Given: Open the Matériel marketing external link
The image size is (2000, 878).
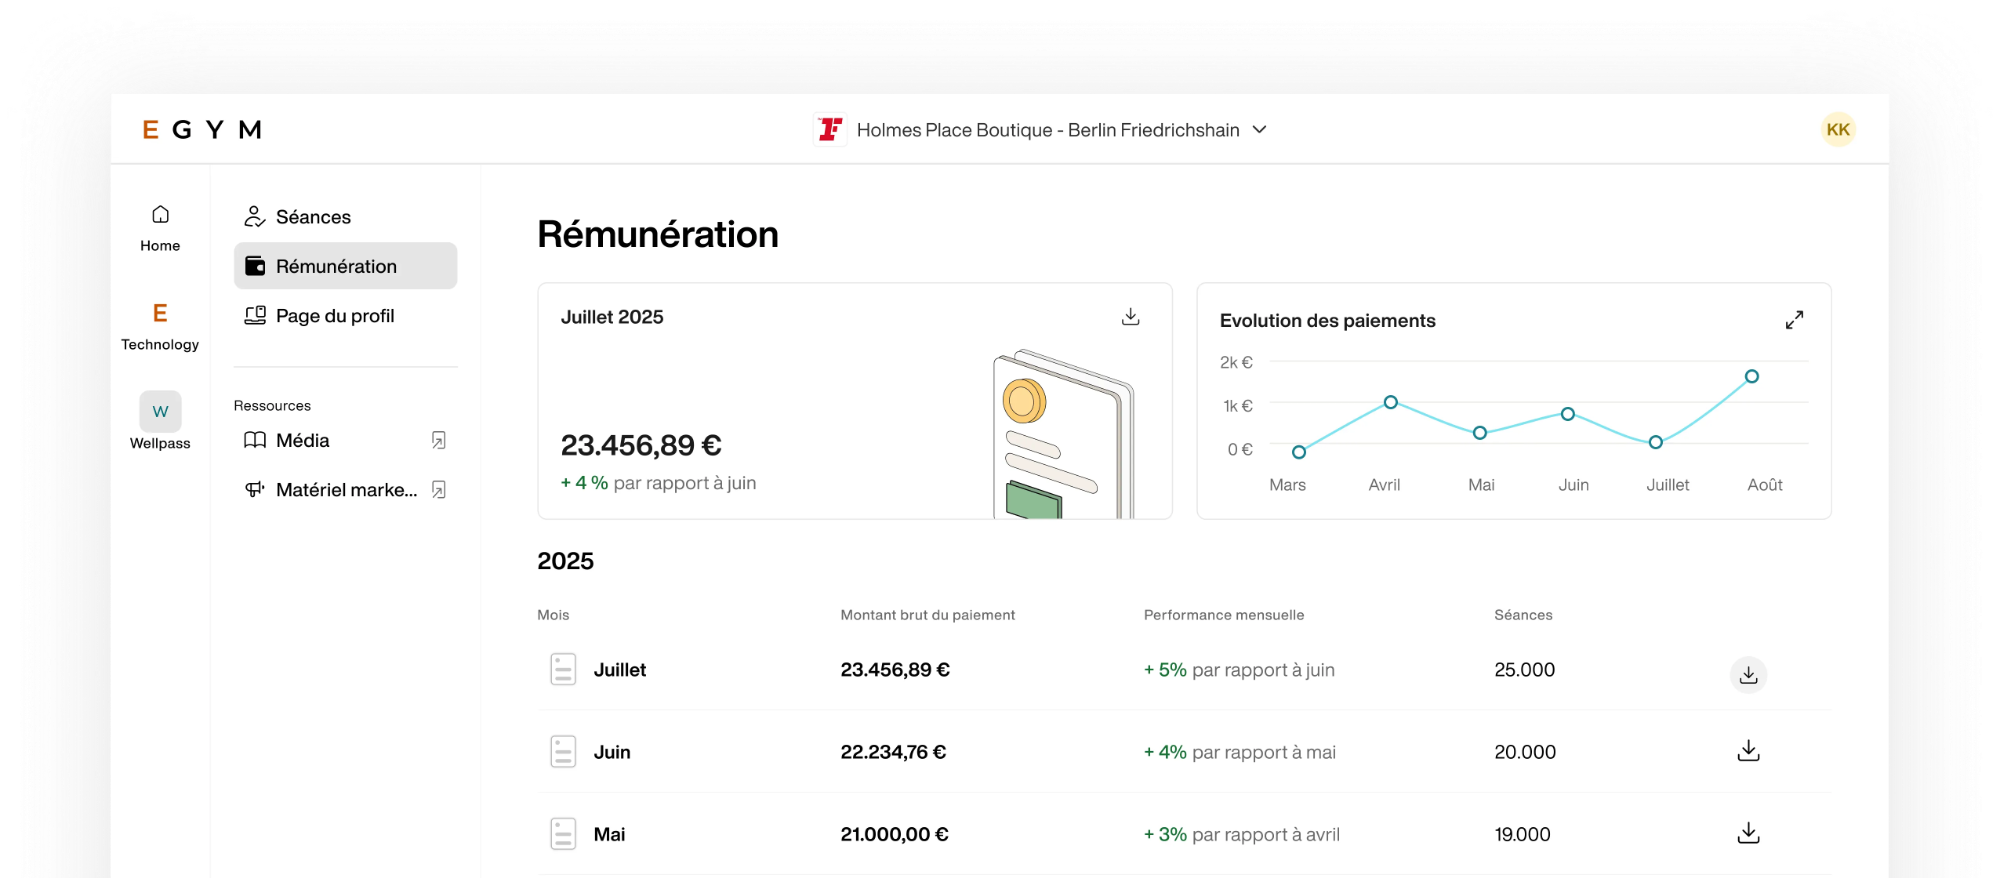Looking at the screenshot, I should point(438,490).
